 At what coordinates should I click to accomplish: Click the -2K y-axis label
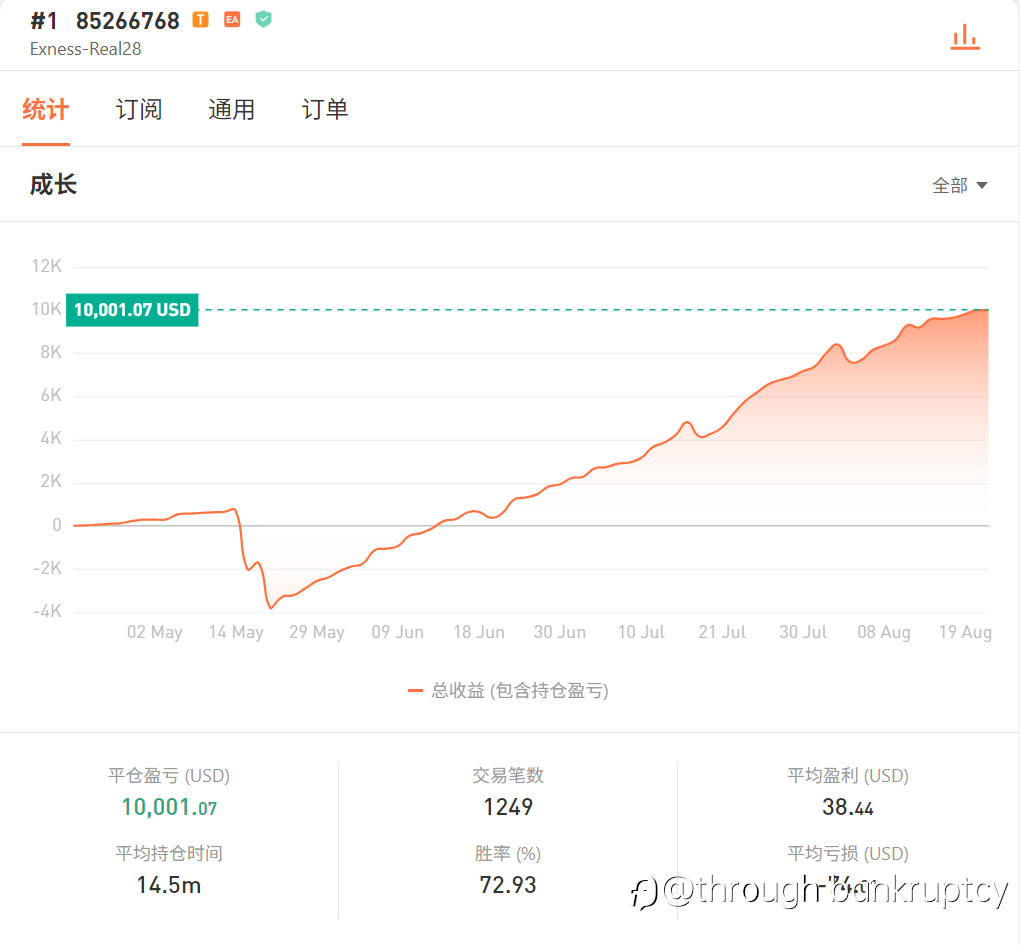click(x=47, y=568)
